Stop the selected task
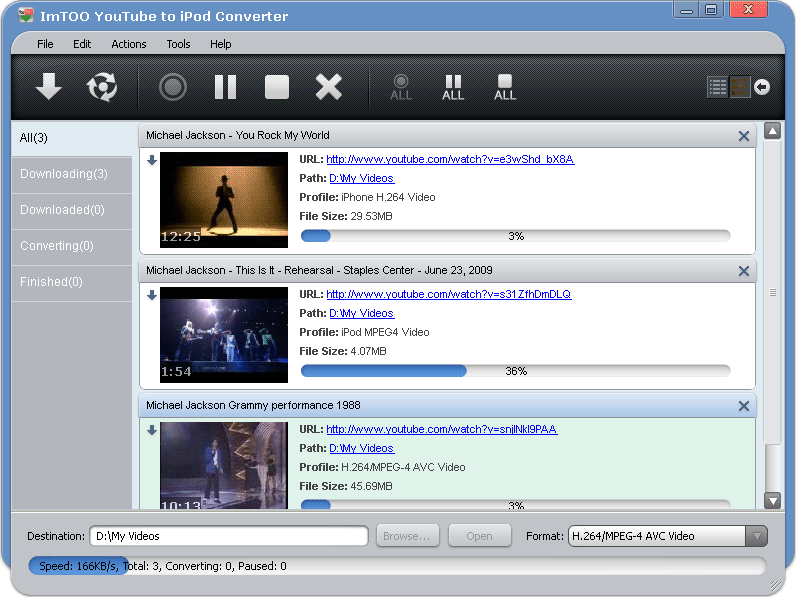This screenshot has height=597, width=796. click(277, 87)
